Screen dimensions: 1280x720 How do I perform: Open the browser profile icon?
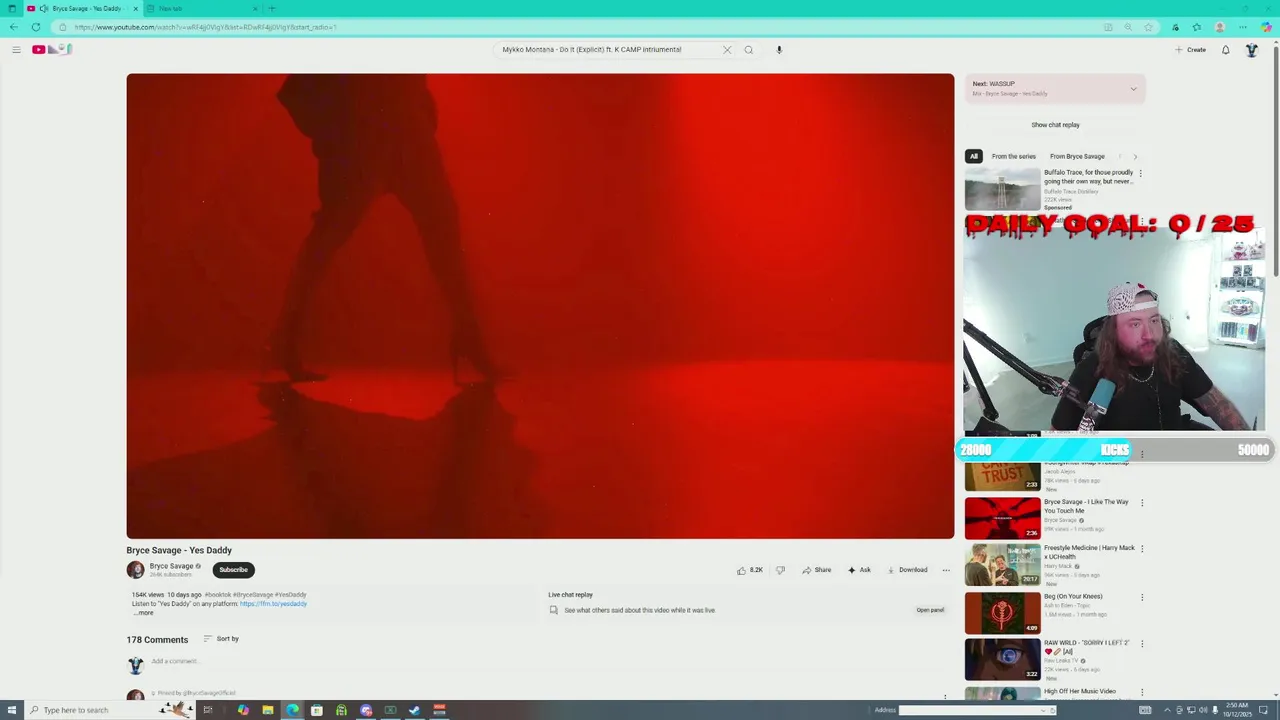tap(1220, 27)
